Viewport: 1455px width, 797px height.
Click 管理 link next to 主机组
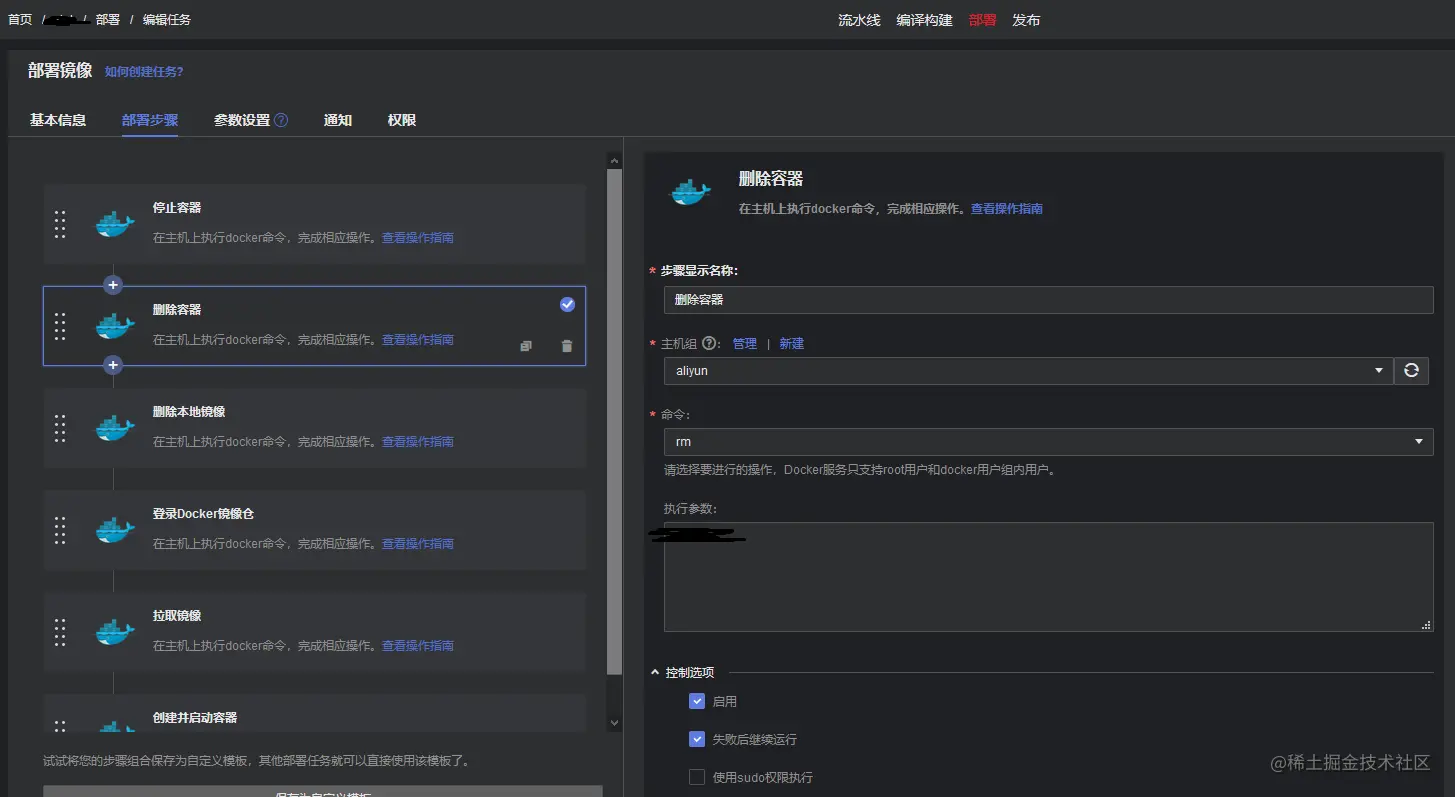click(745, 343)
